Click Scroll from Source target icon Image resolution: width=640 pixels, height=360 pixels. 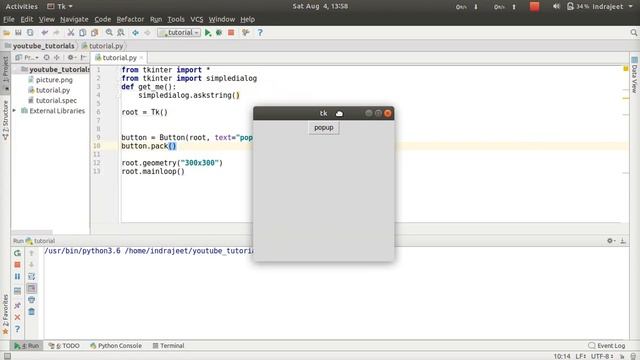[47, 58]
